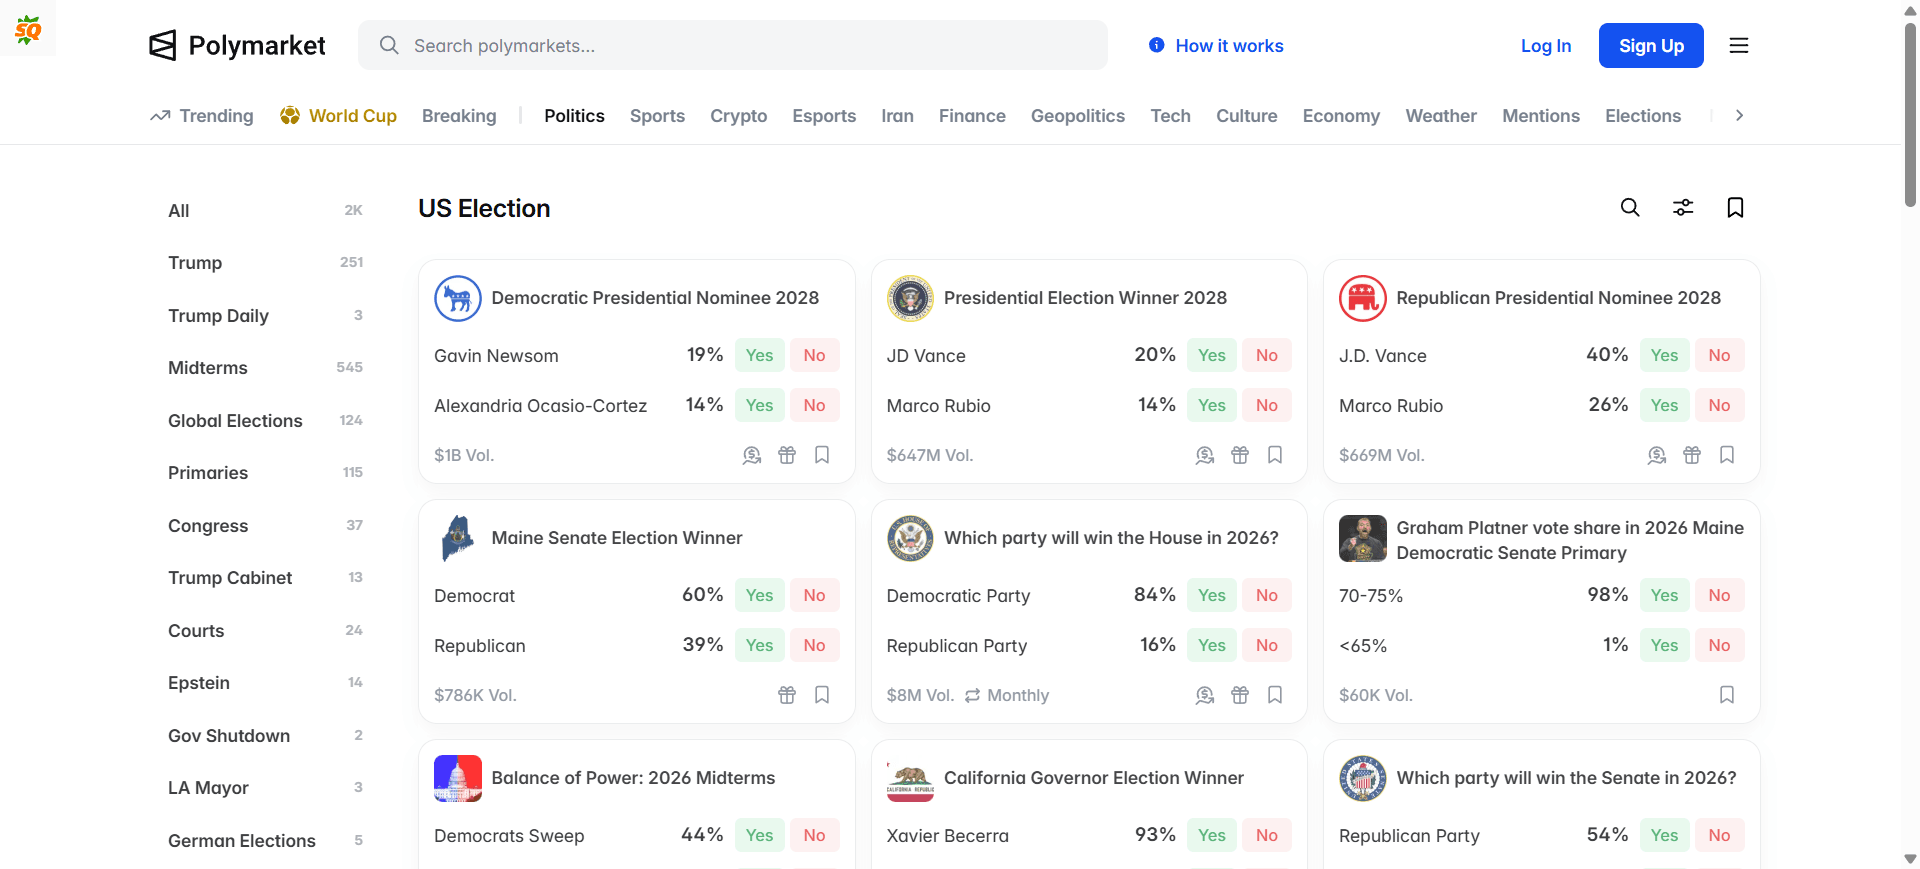
Task: Open Which party will win the Senate market
Action: [x=1566, y=778]
